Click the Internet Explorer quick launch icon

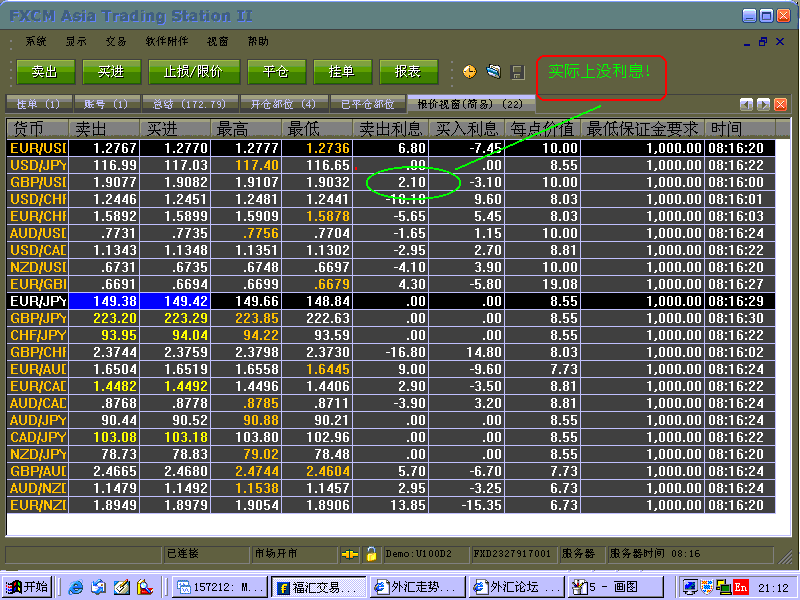(76, 587)
